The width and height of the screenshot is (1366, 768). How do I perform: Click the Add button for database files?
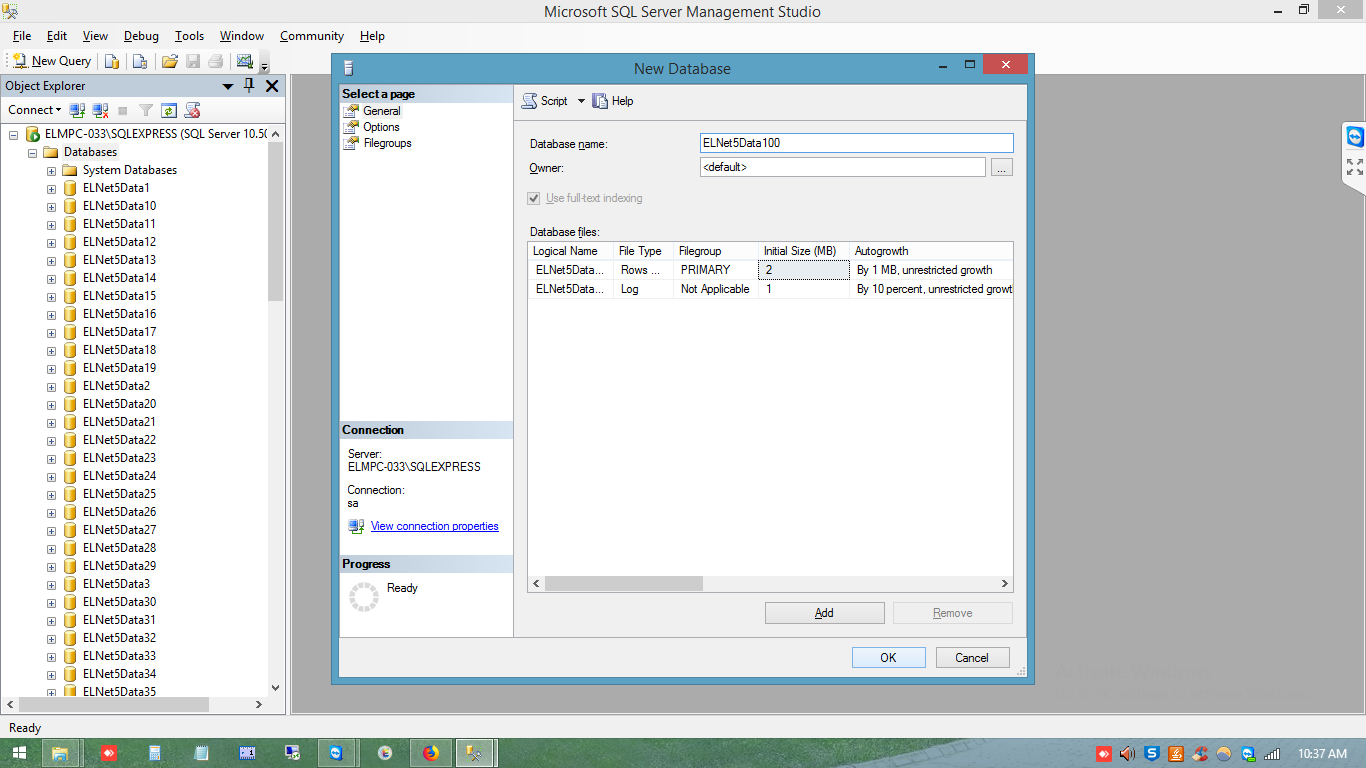824,613
